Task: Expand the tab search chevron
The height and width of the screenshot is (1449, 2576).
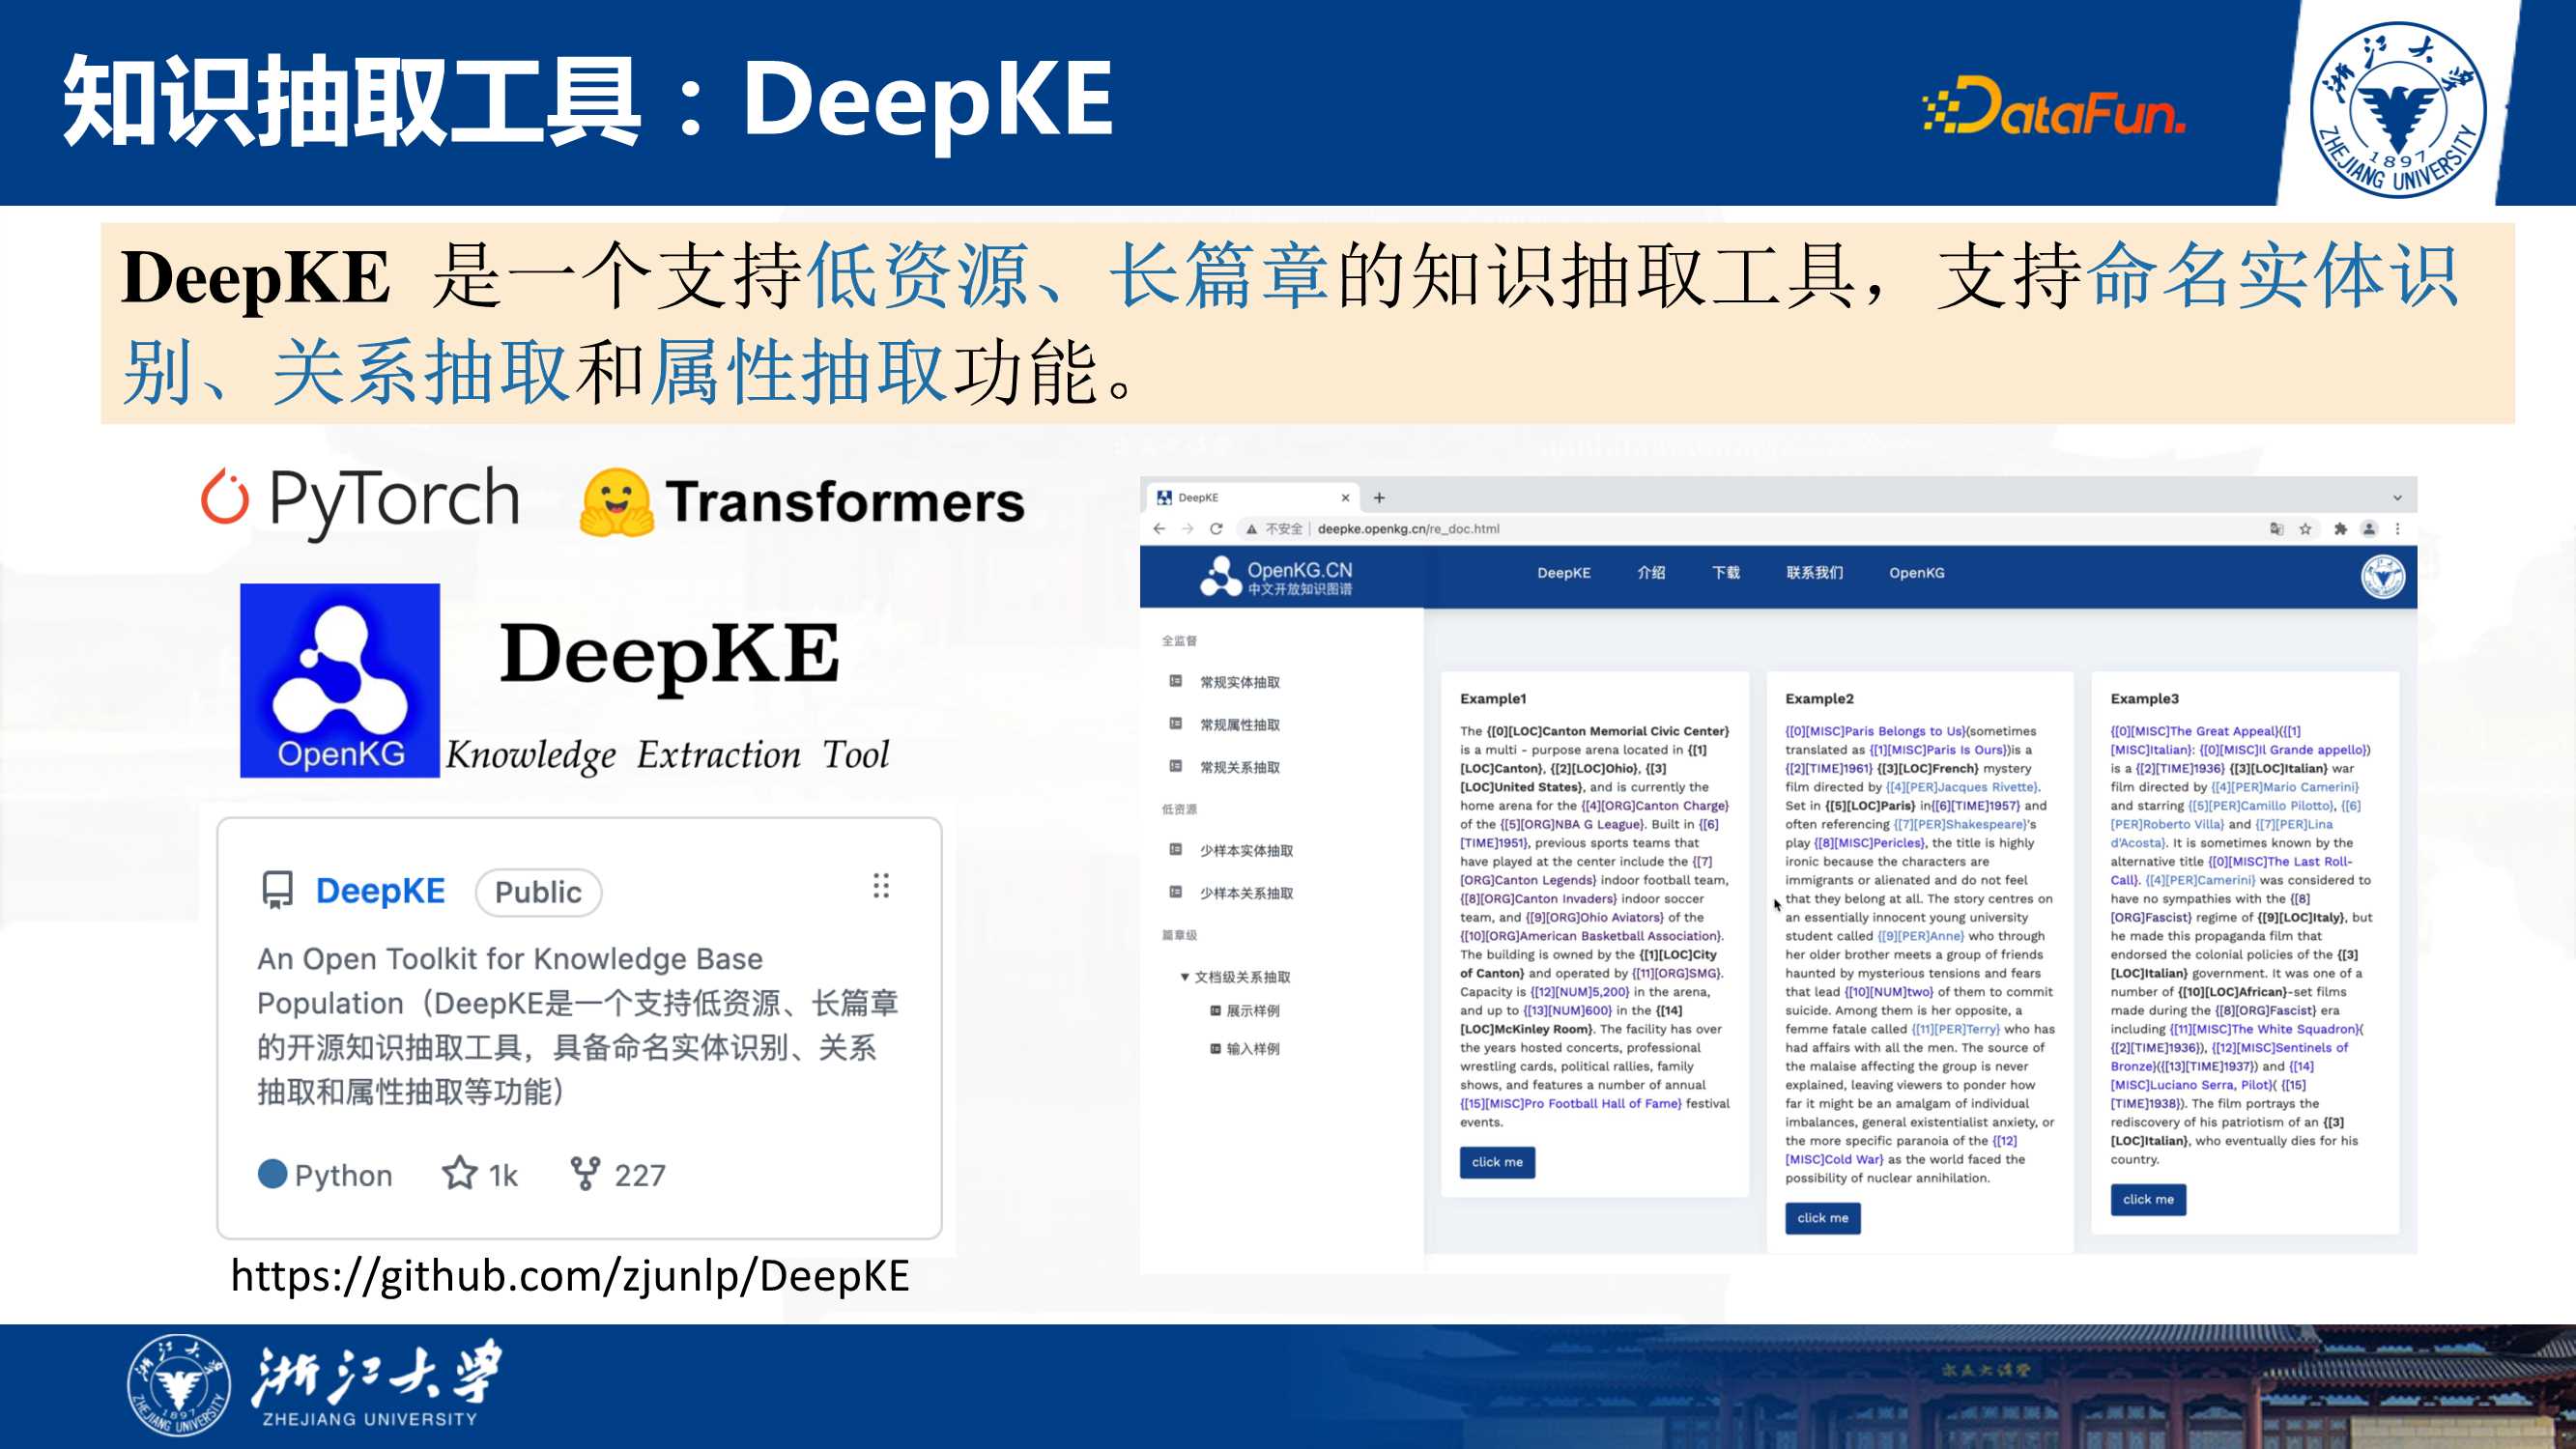Action: [x=2397, y=497]
